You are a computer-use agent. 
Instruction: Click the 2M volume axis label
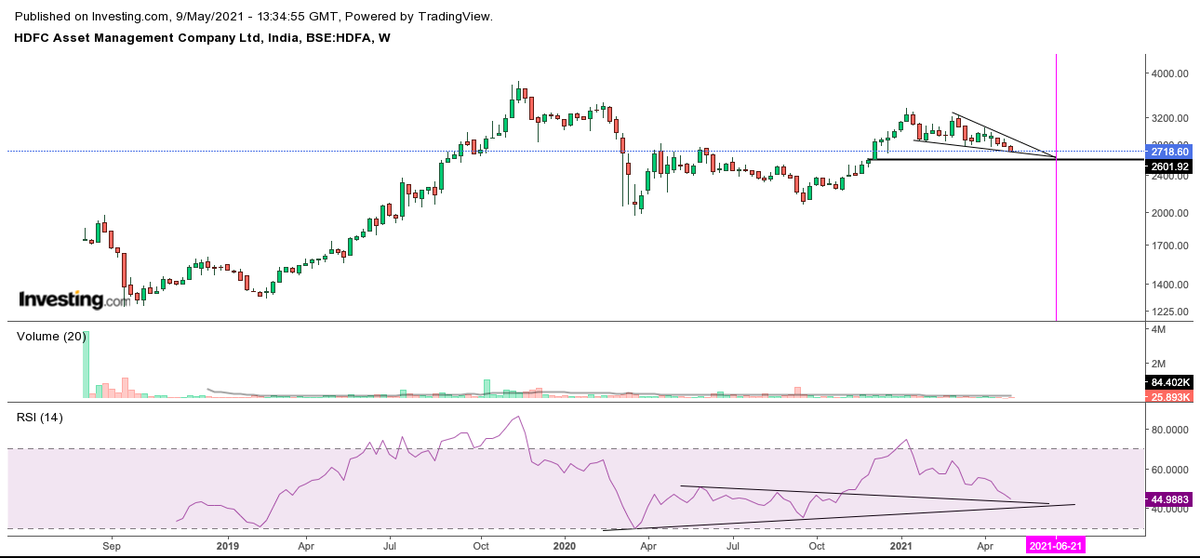coord(1158,363)
